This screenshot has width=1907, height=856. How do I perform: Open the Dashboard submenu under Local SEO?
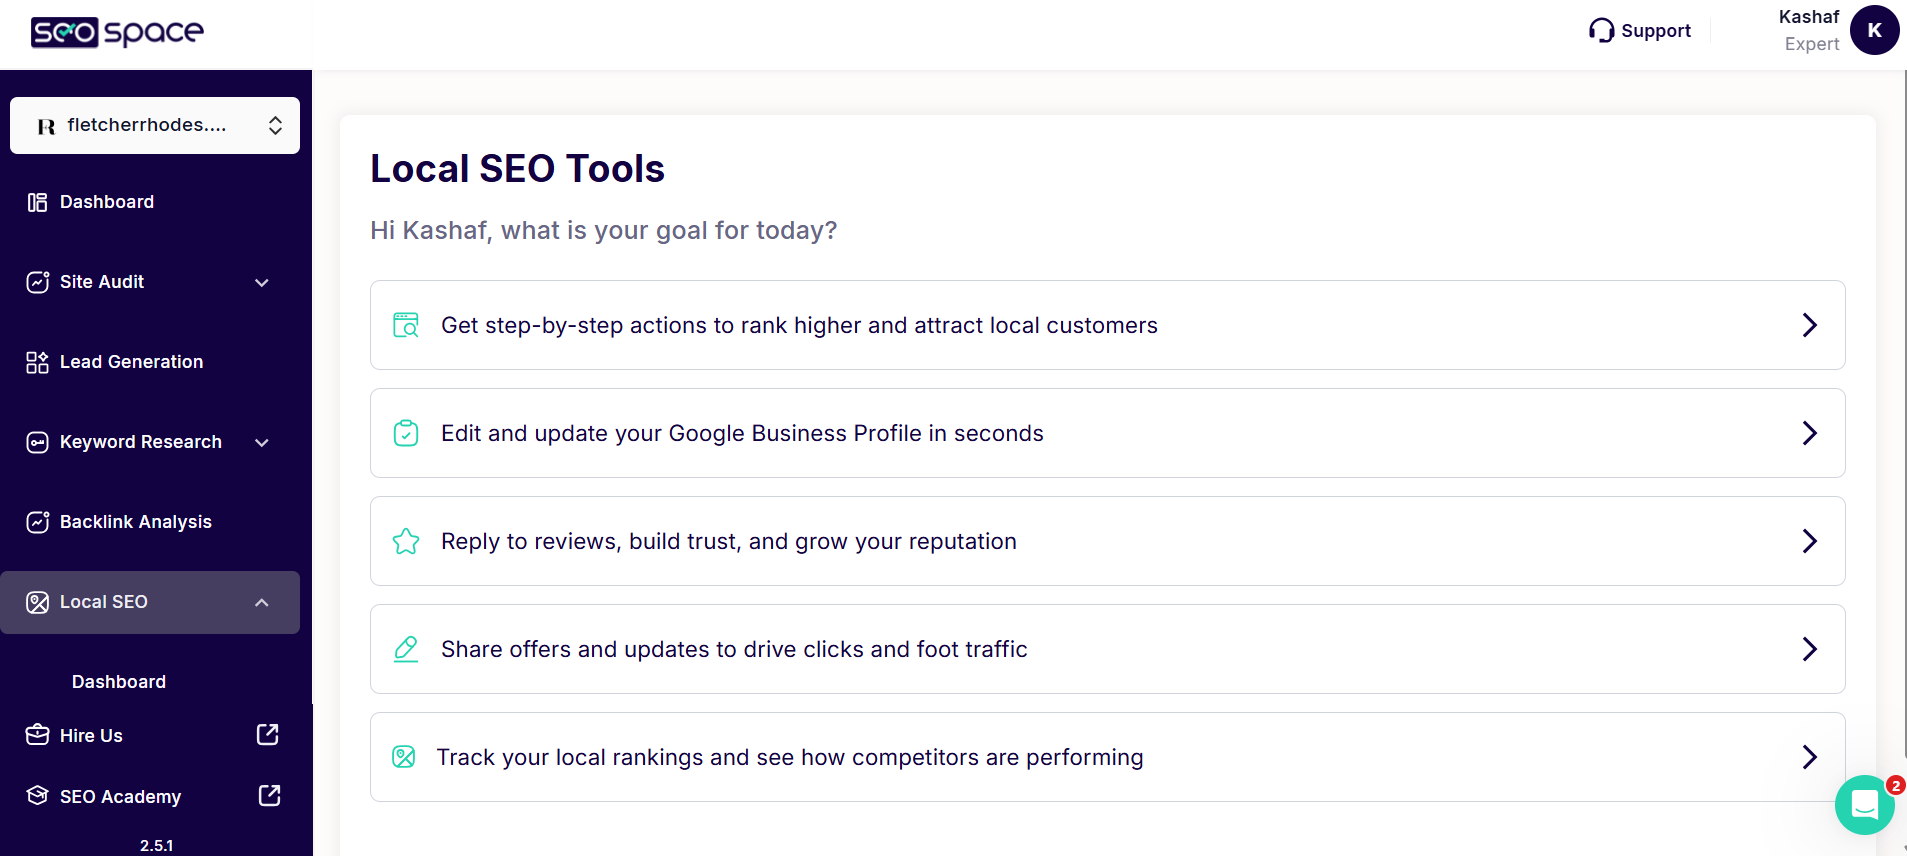tap(119, 682)
